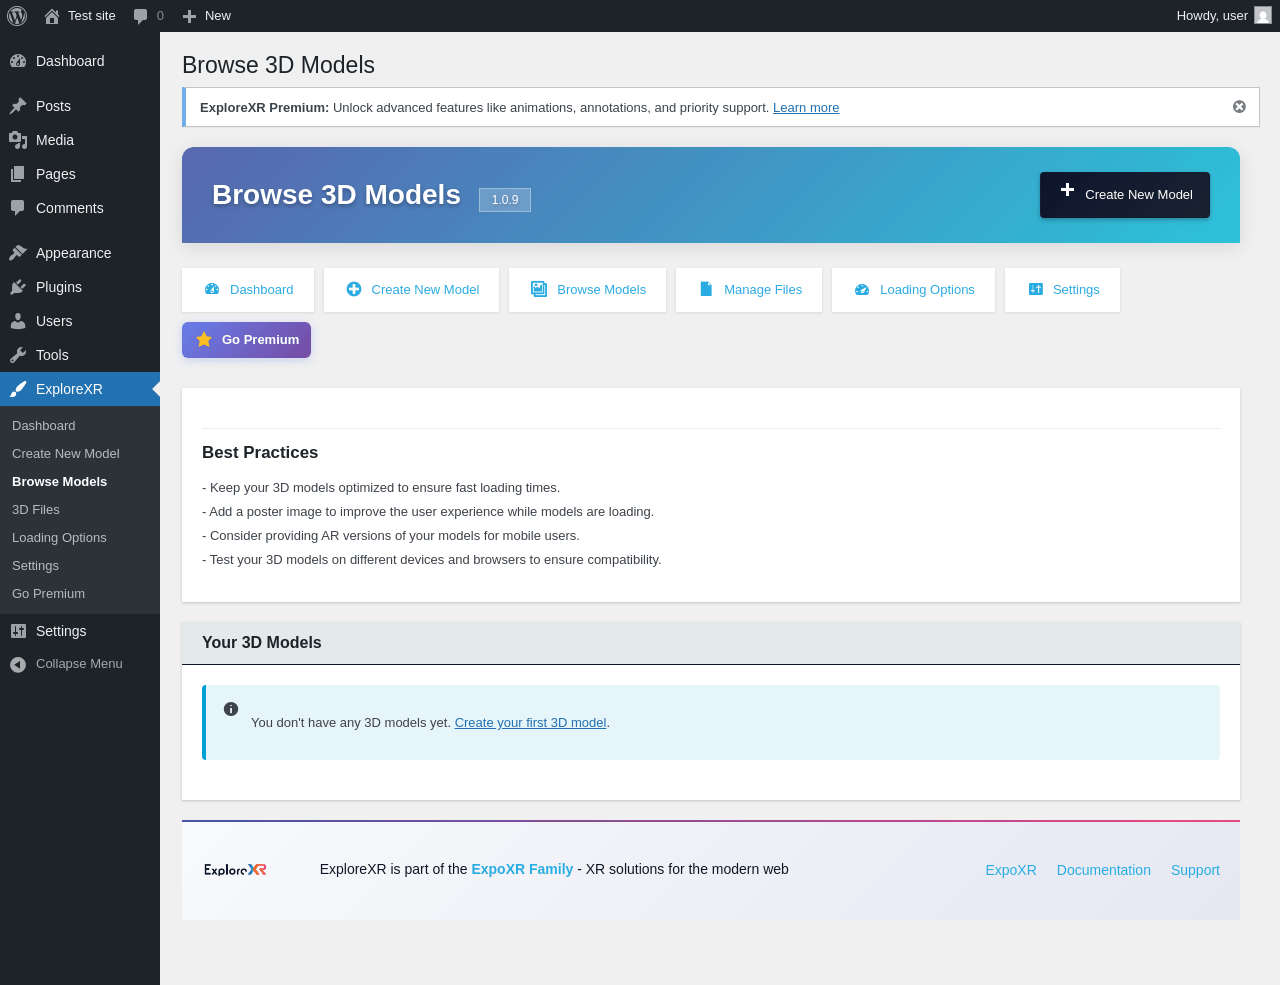Image resolution: width=1280 pixels, height=985 pixels.
Task: Click the star icon on Go Premium
Action: (x=204, y=339)
